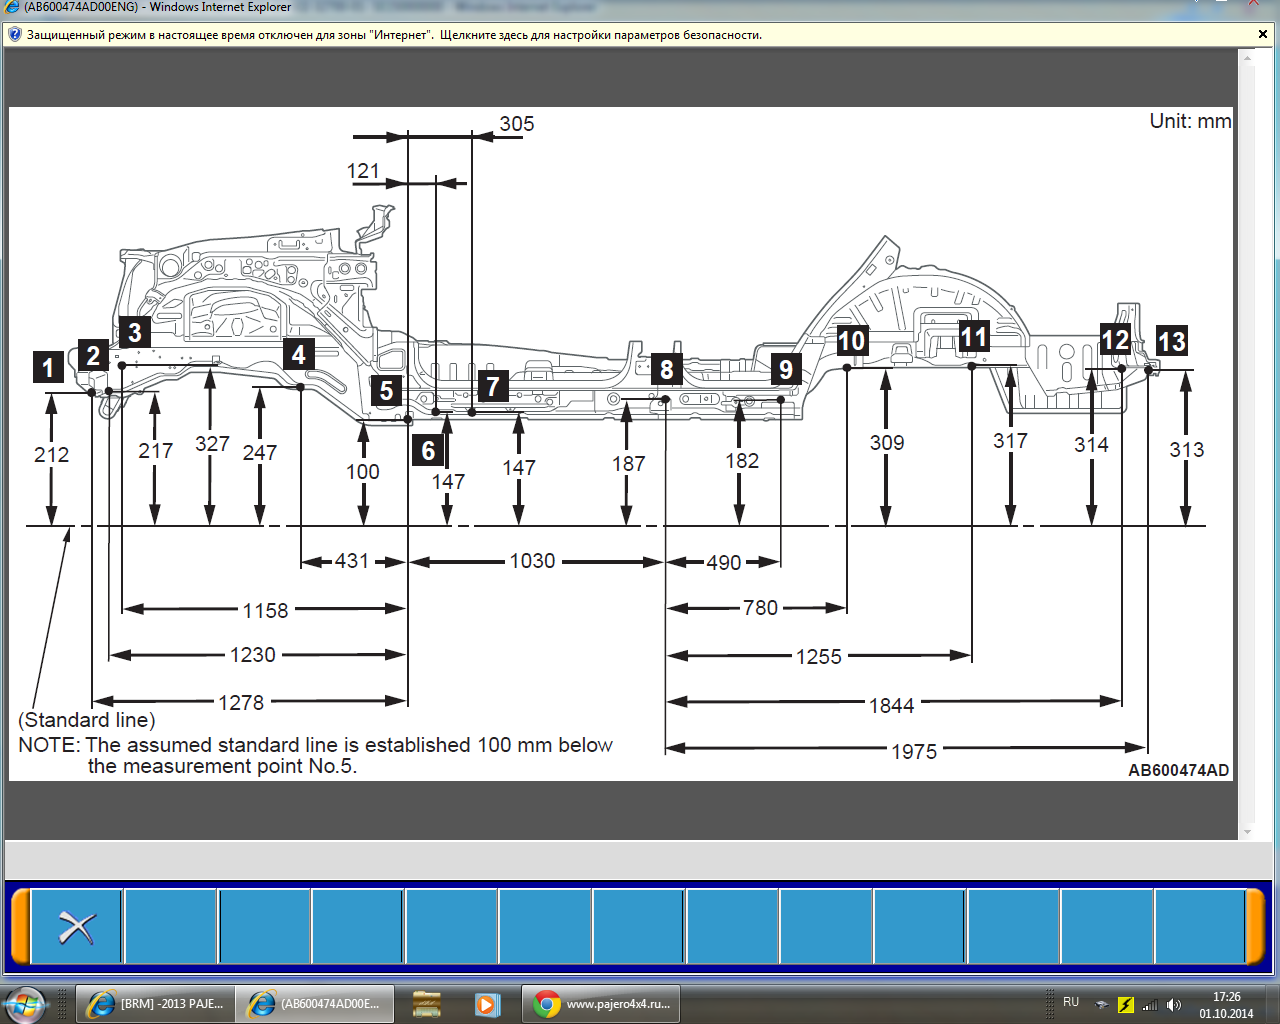
Task: Click the scroll down arrow of the diagram scrollbar
Action: (x=1247, y=831)
